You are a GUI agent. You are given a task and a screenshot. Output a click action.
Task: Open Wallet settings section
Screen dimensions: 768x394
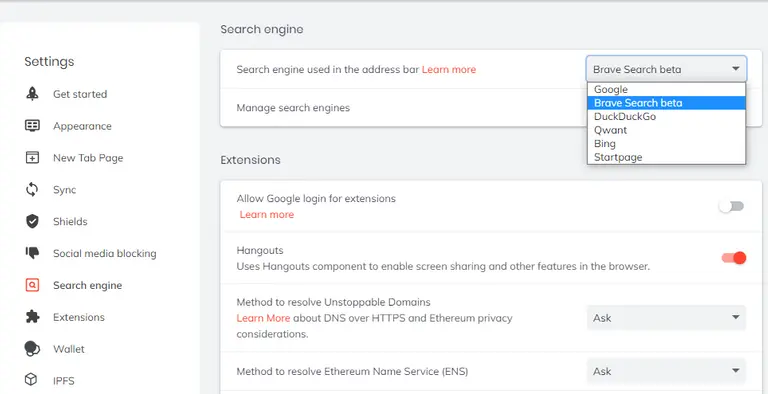69,349
